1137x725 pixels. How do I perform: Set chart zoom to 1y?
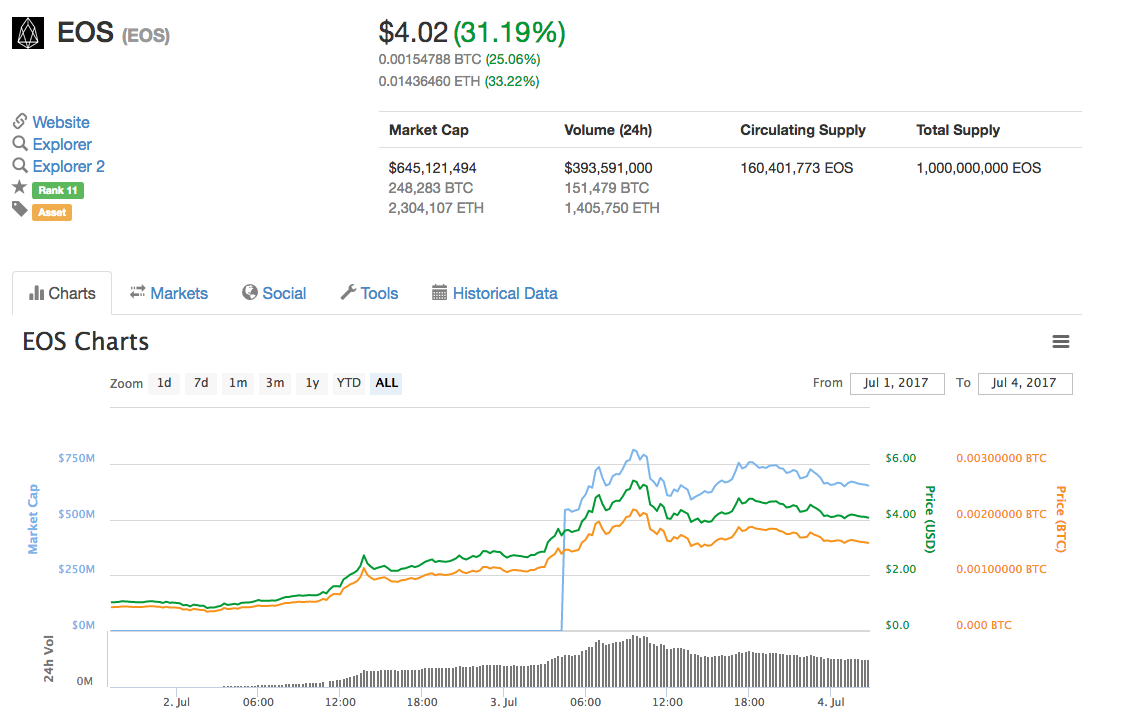tap(312, 383)
